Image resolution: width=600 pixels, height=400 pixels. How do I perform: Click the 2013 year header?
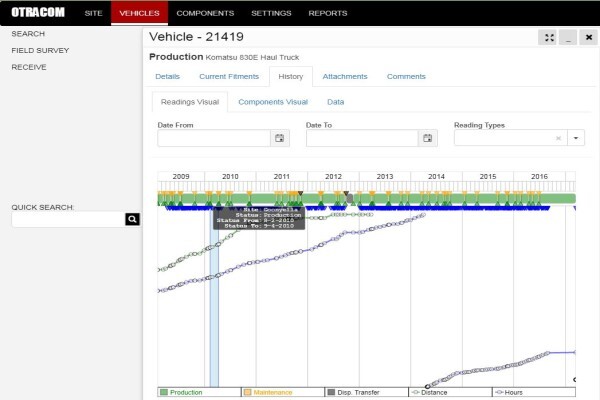click(385, 176)
